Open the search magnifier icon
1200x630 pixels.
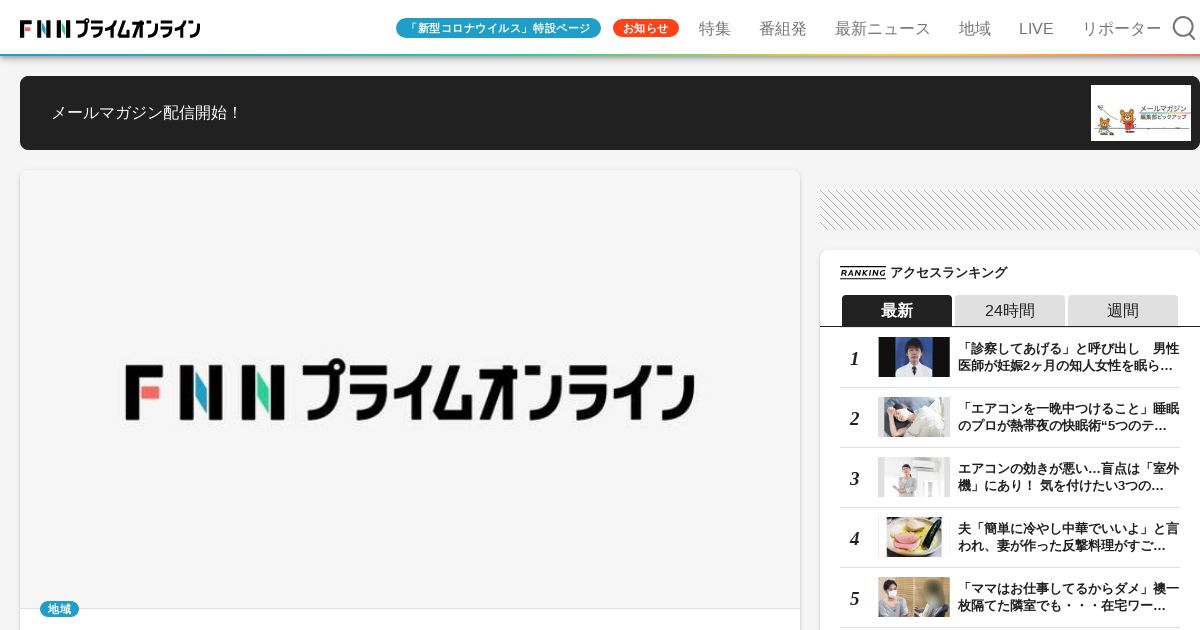[x=1183, y=28]
